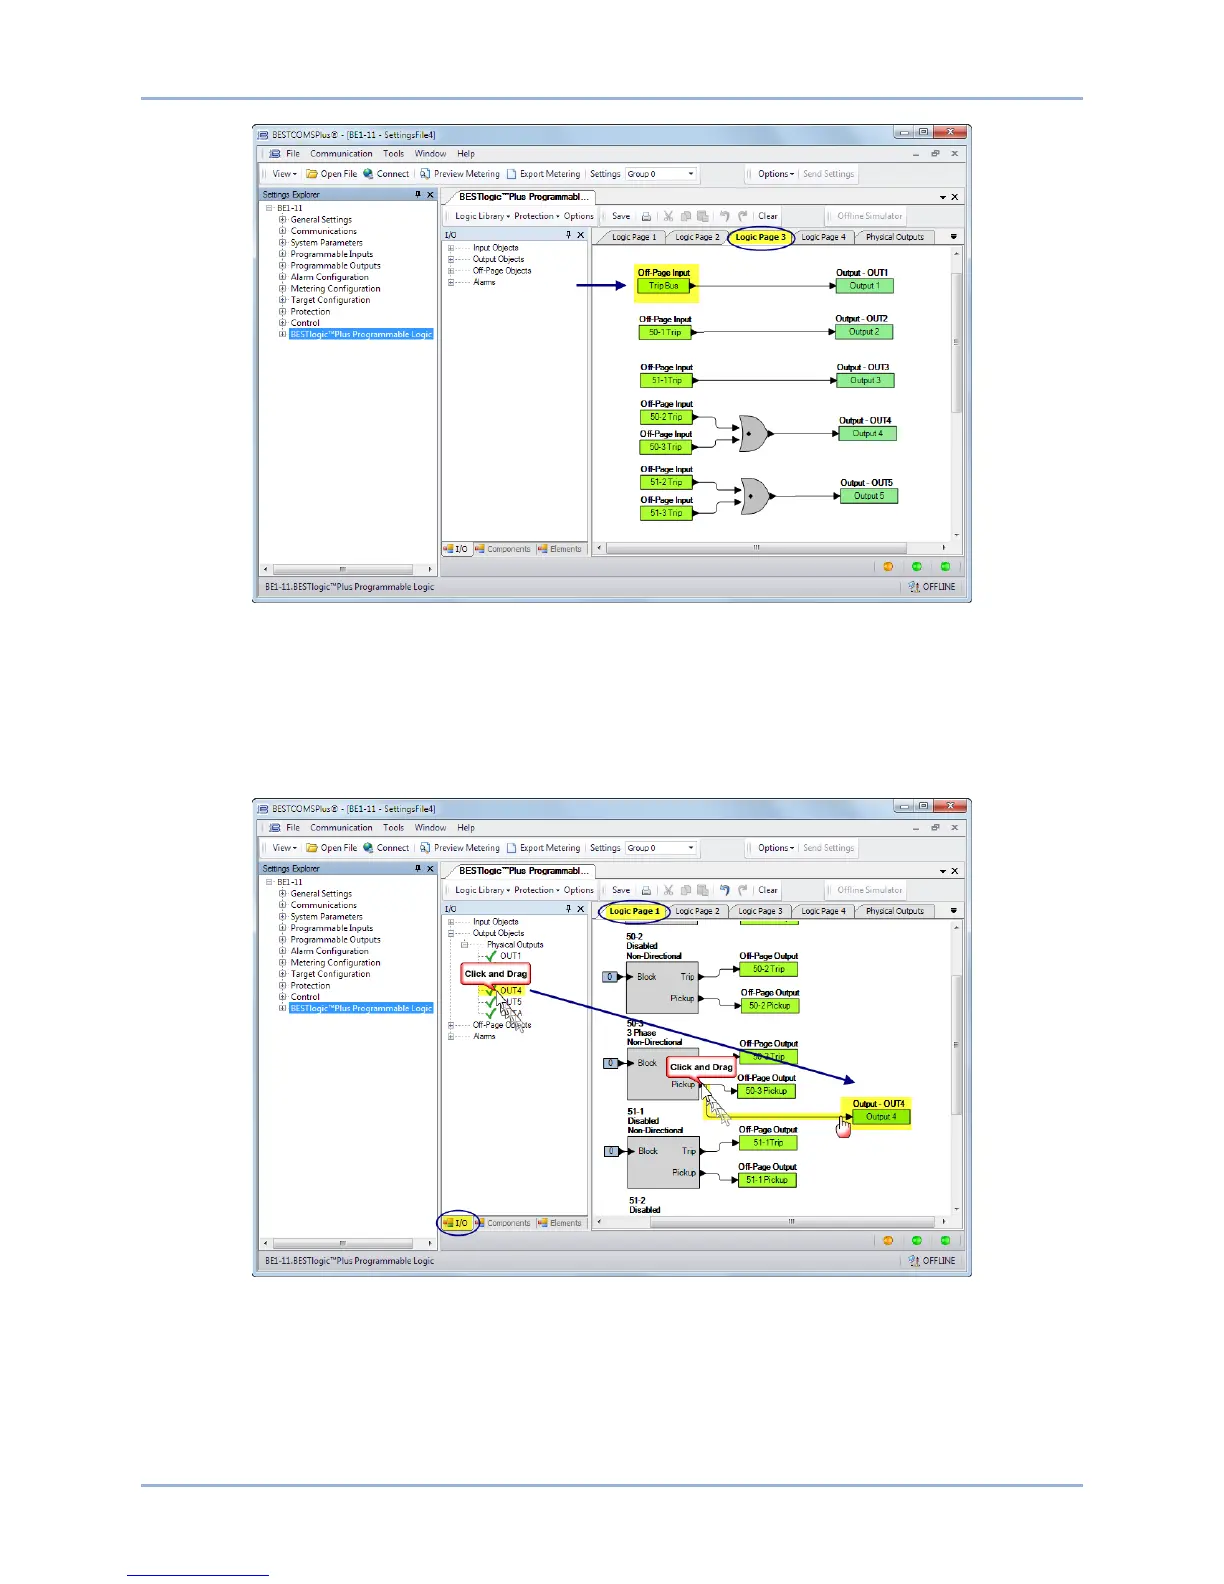Click Export Metering icon in upper window
Screen dimensions: 1224x1584
[x=511, y=174]
